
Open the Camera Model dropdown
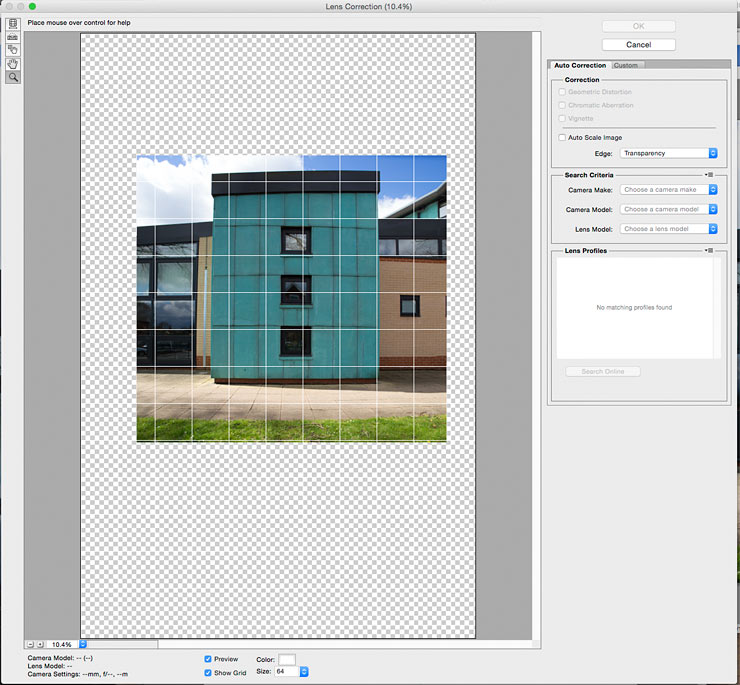coord(668,209)
